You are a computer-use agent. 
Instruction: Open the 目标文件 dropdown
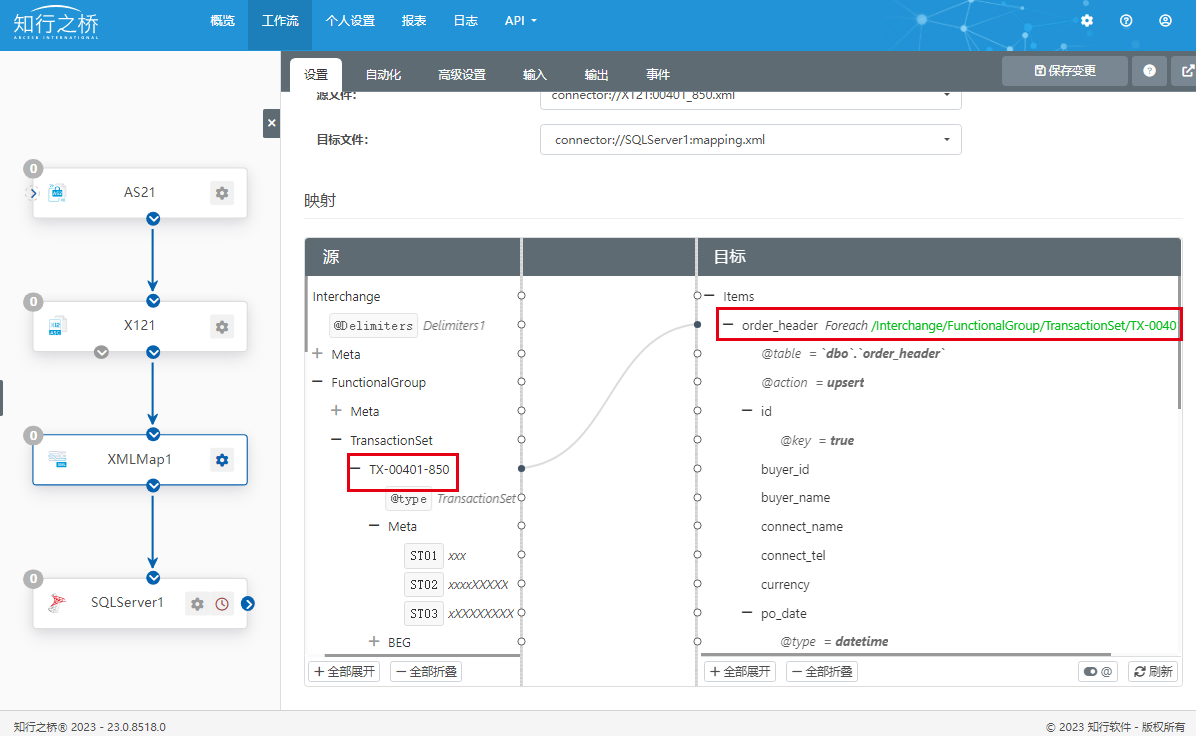click(x=751, y=140)
